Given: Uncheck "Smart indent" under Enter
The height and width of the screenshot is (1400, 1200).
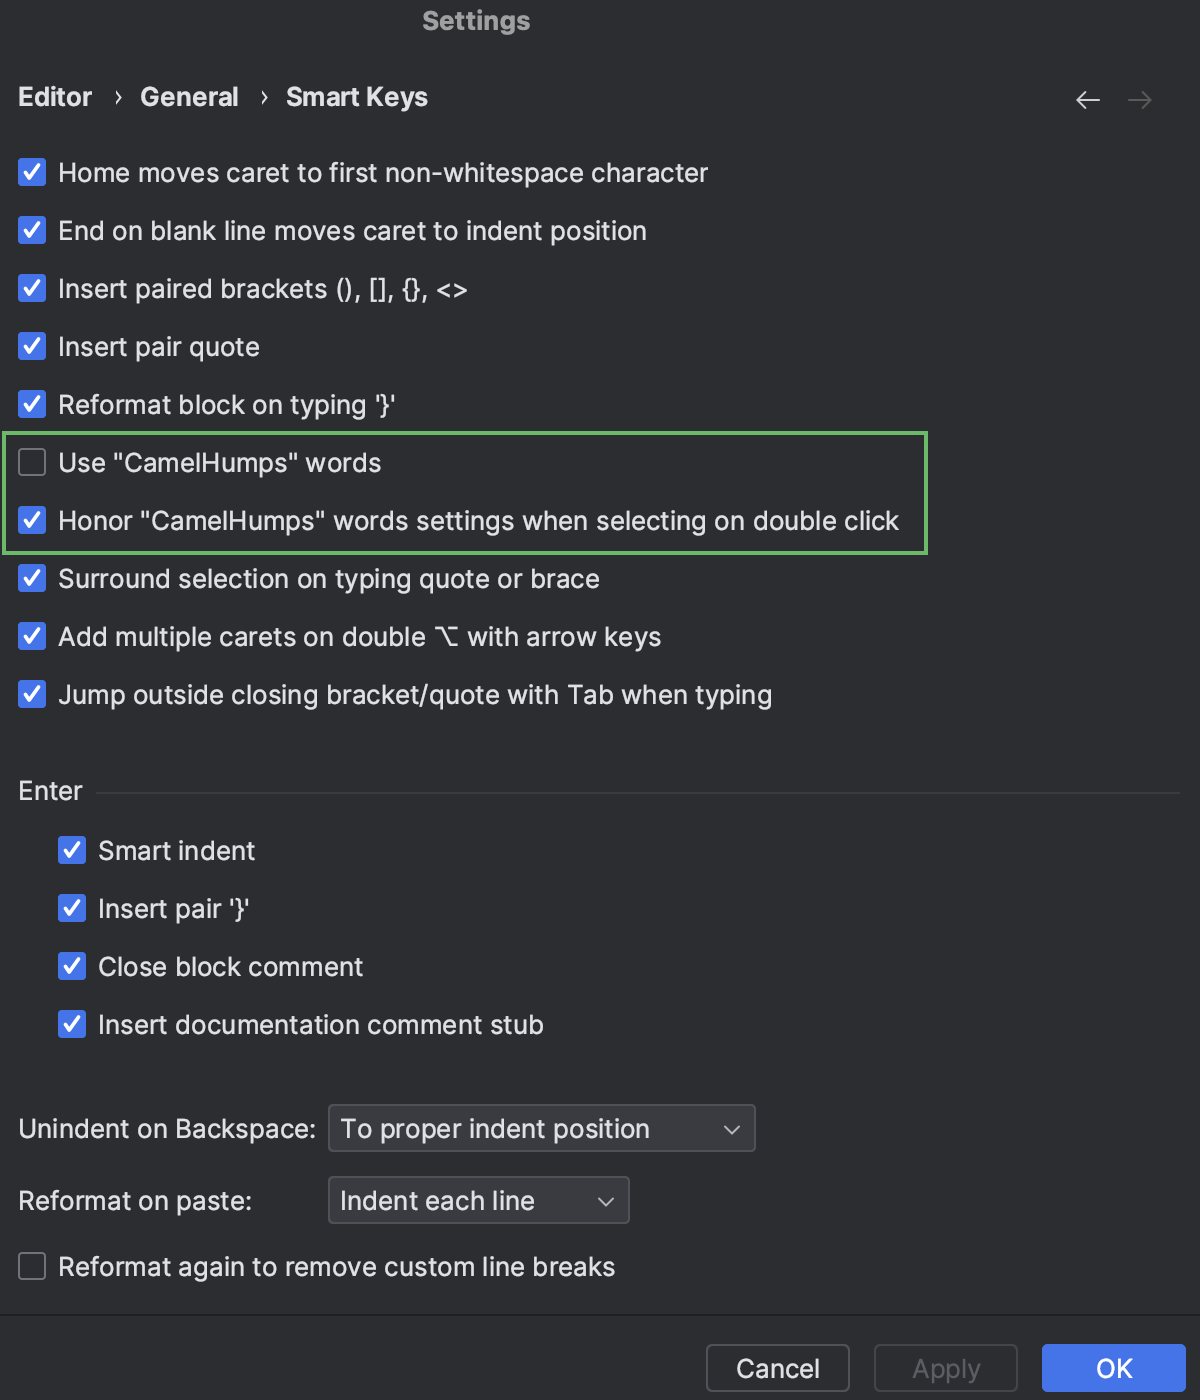Looking at the screenshot, I should (72, 850).
